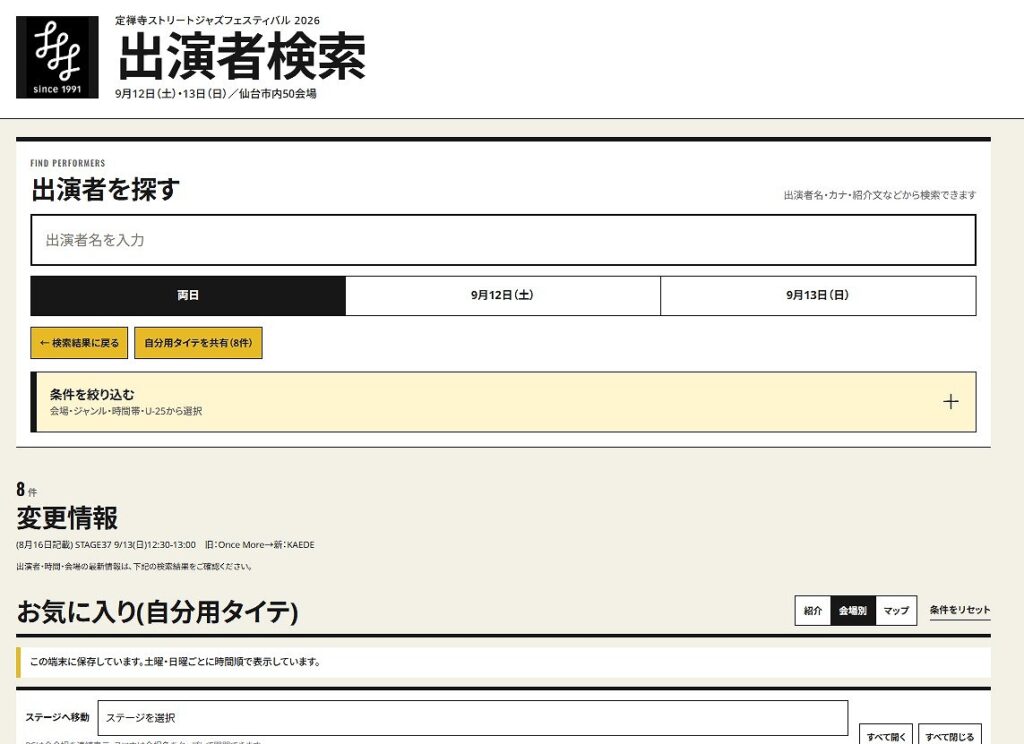
Task: Select the 9月12日(土) tab
Action: coord(503,295)
